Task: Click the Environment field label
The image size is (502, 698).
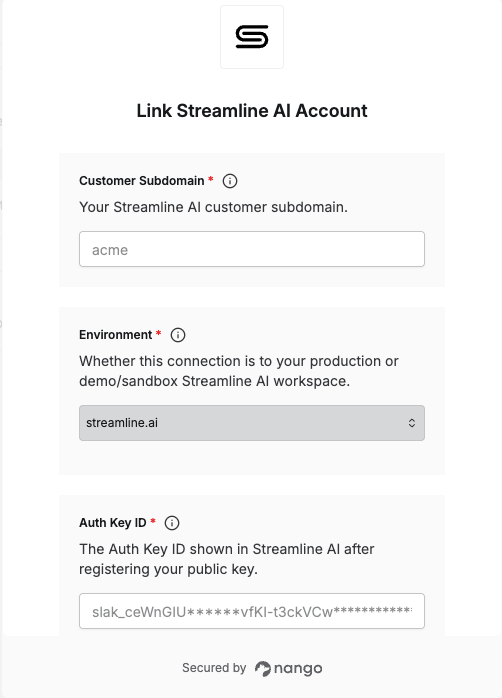Action: point(116,335)
